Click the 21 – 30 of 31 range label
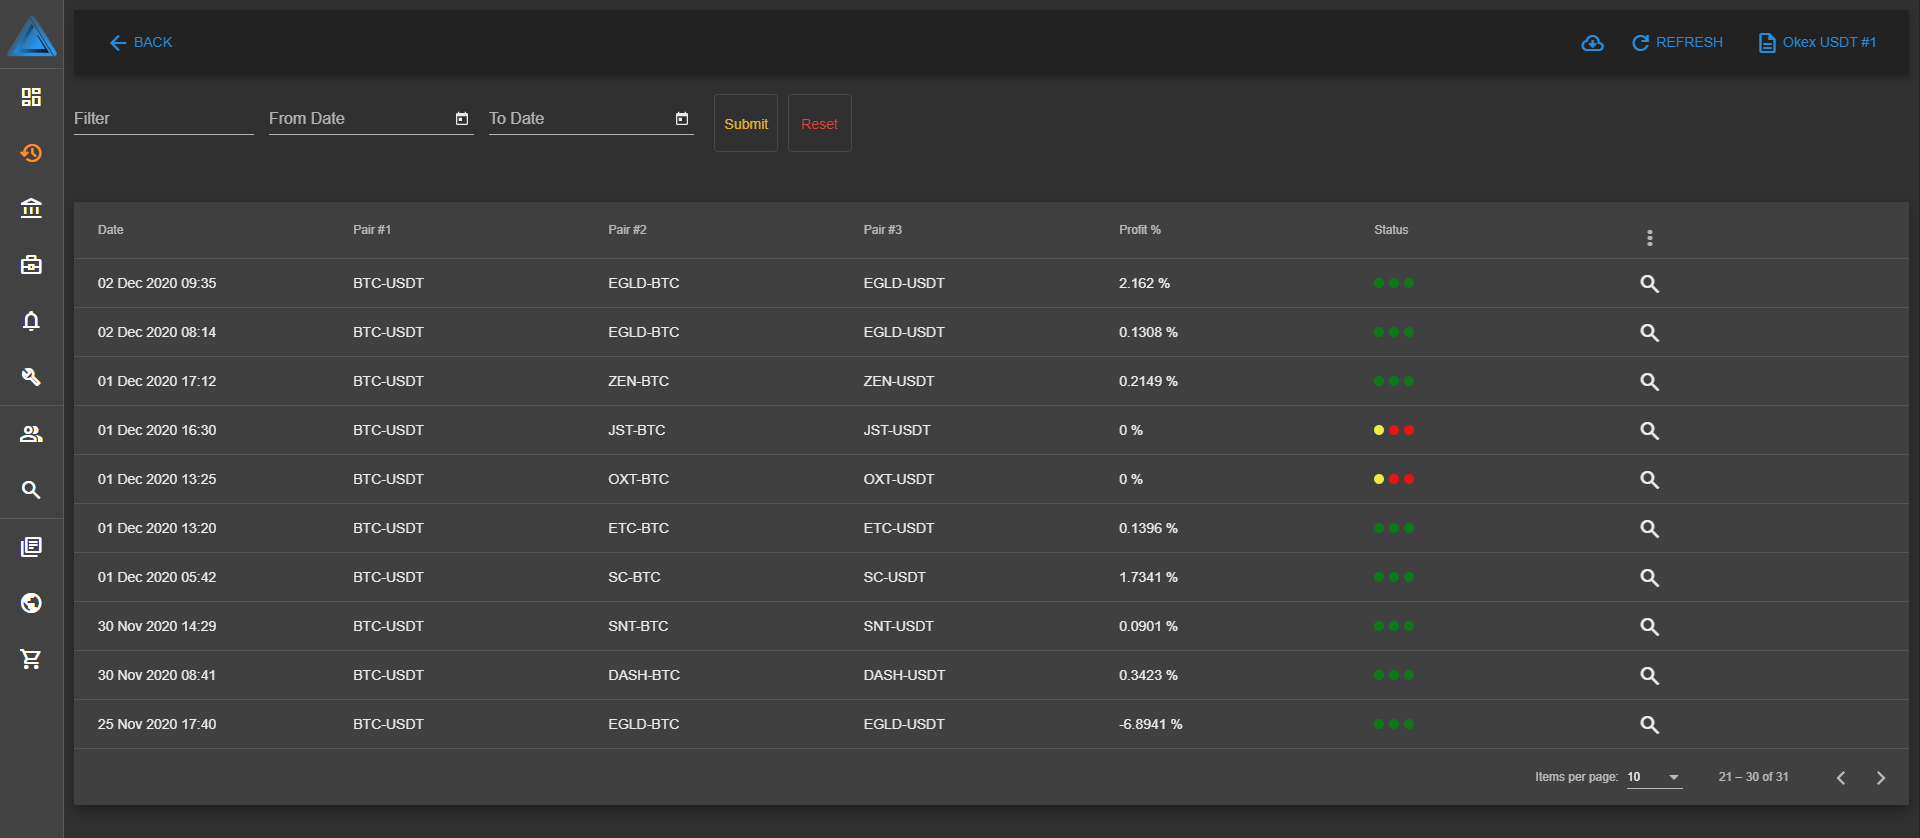This screenshot has width=1920, height=838. (x=1753, y=777)
